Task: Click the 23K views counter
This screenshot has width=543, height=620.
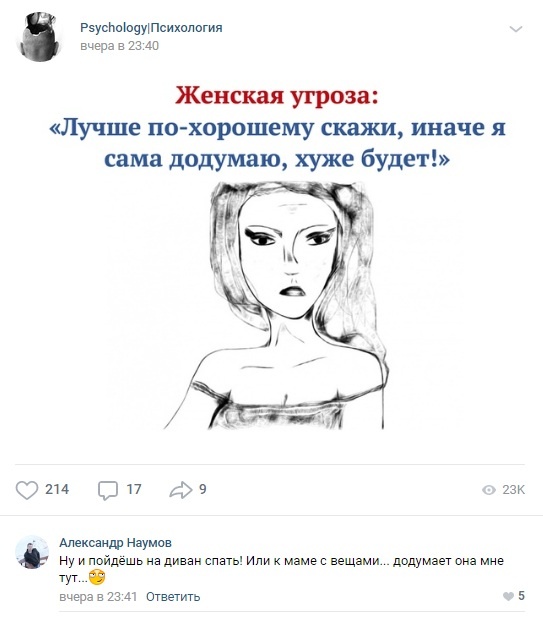Action: click(513, 490)
